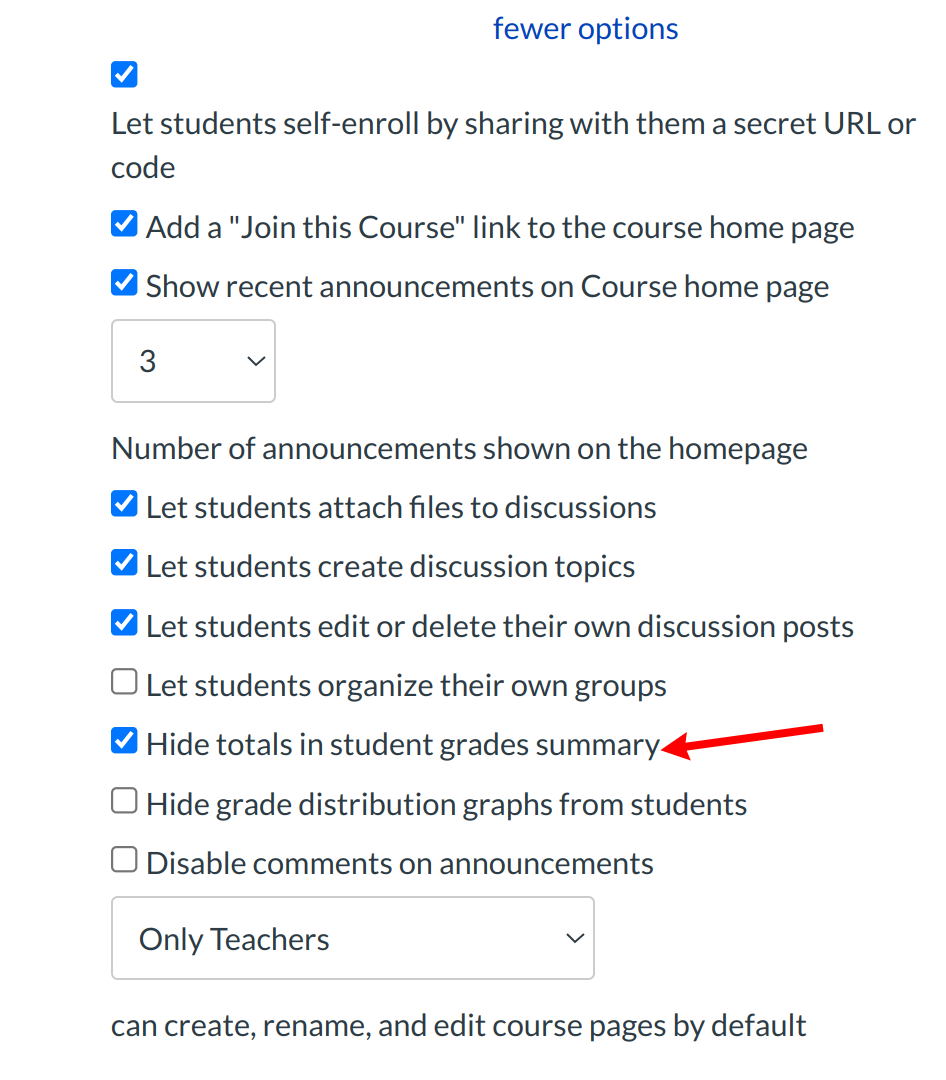The width and height of the screenshot is (946, 1080).
Task: Click the 'Hide totals in student grades summary' label text
Action: coord(402,745)
